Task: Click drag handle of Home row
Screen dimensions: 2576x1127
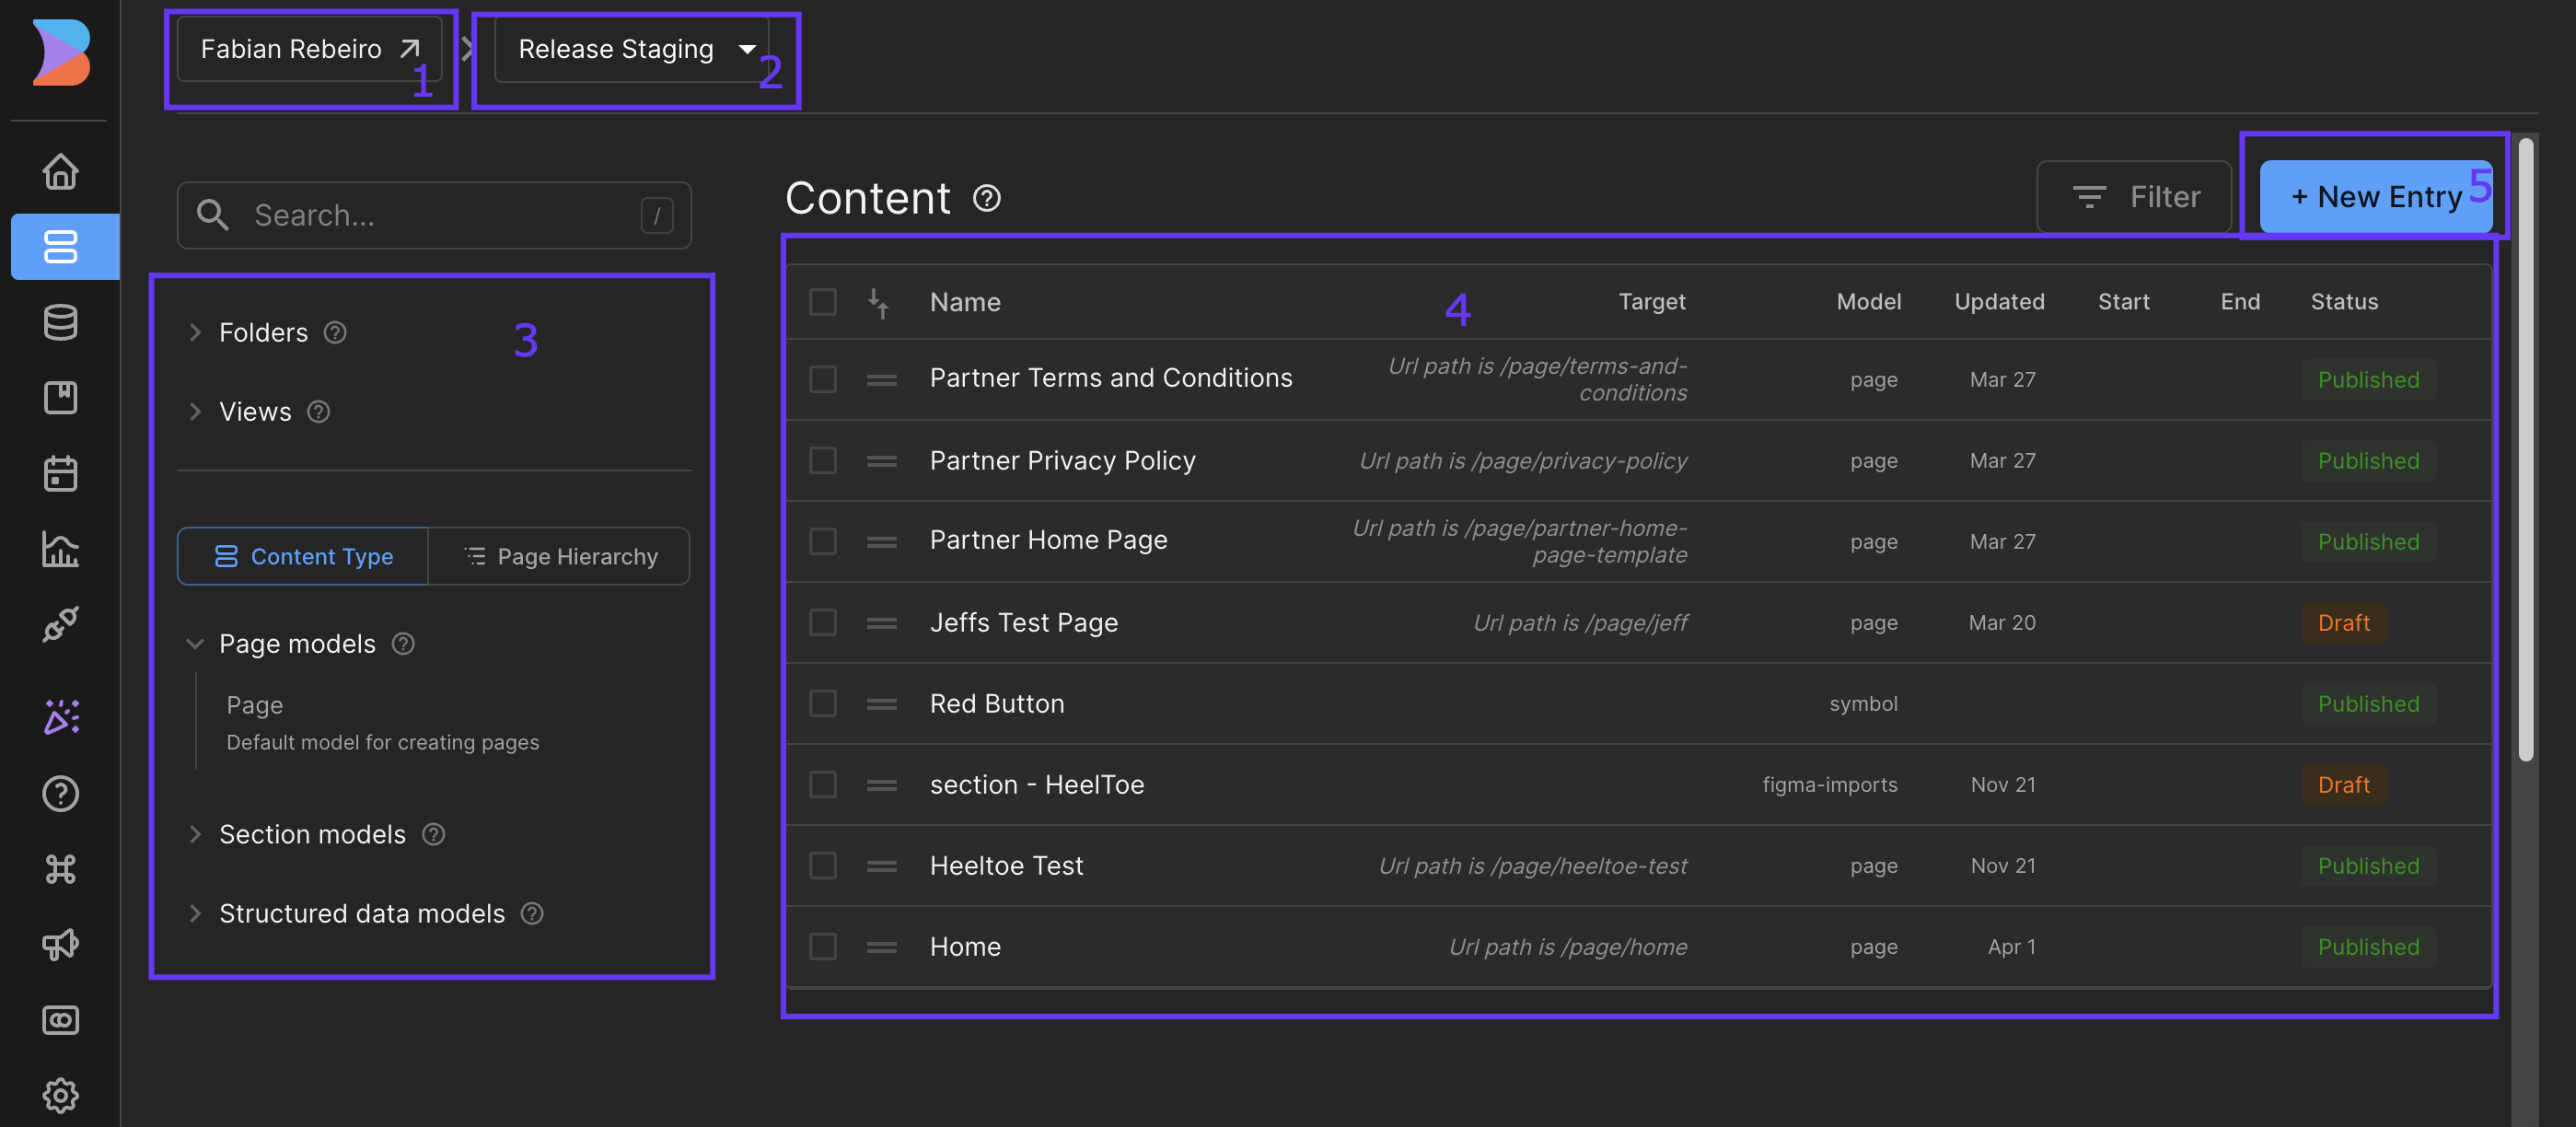Action: click(x=881, y=947)
